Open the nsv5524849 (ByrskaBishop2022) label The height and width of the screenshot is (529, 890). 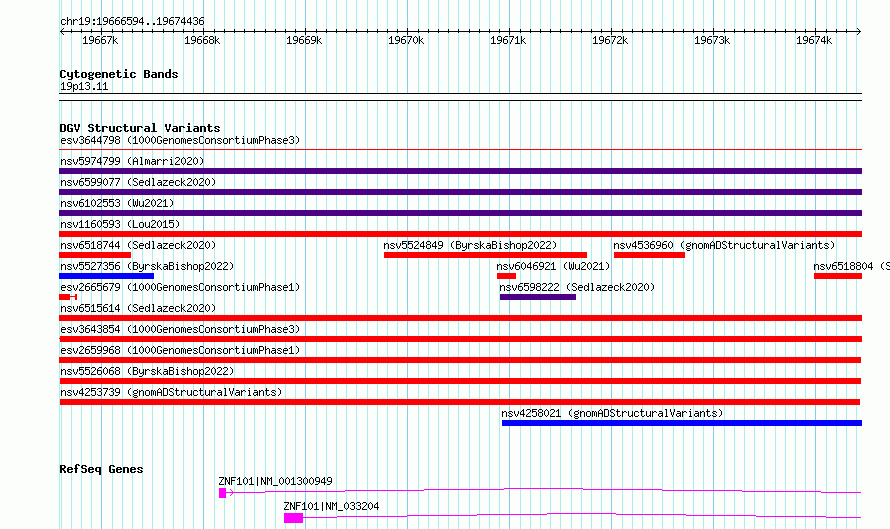(x=470, y=245)
